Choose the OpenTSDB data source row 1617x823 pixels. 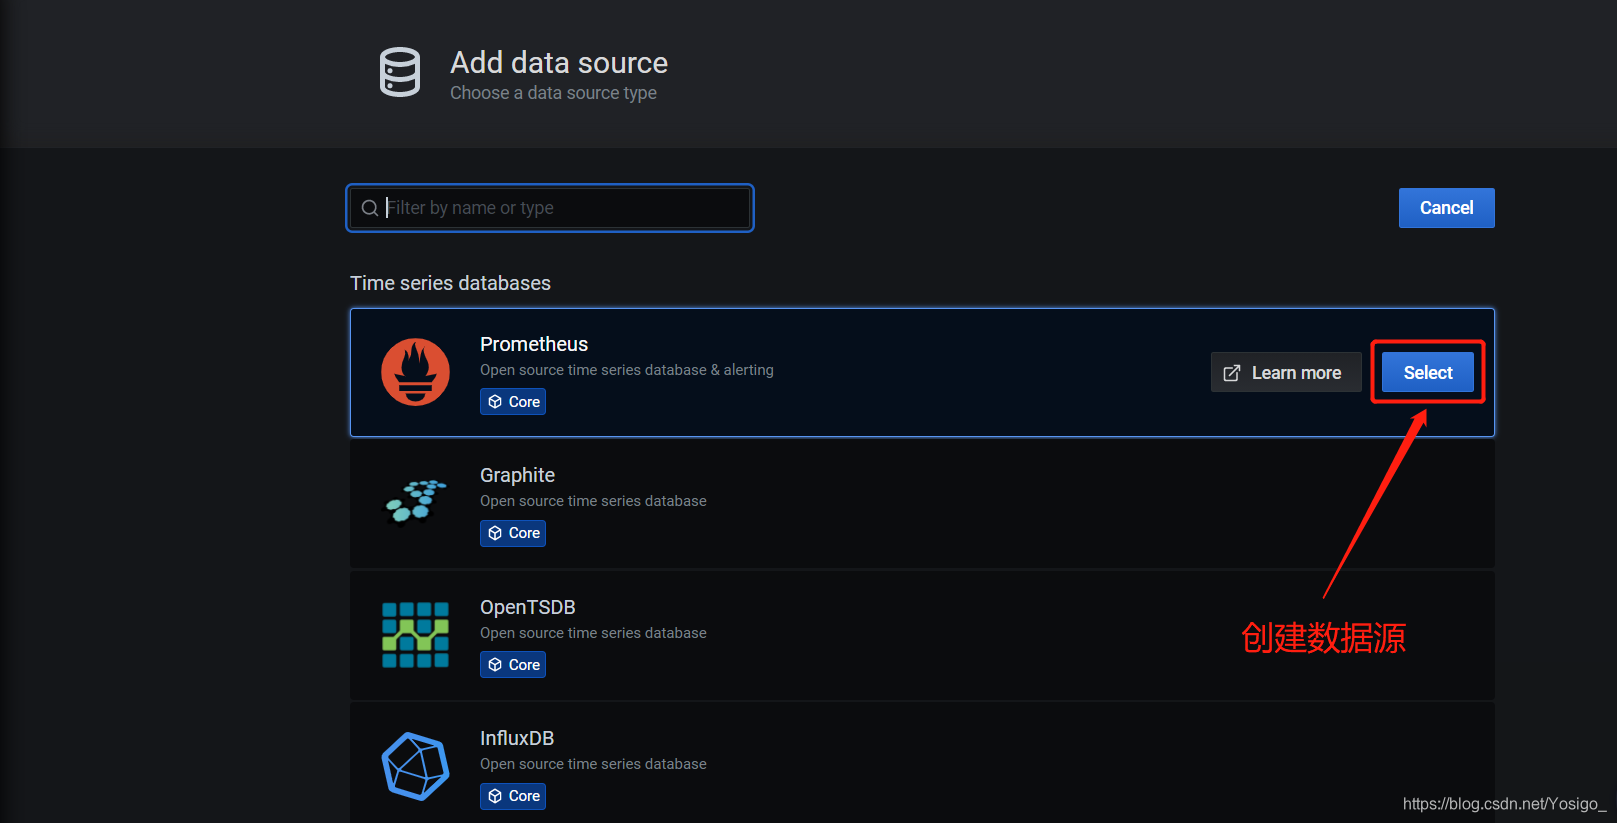coord(922,635)
